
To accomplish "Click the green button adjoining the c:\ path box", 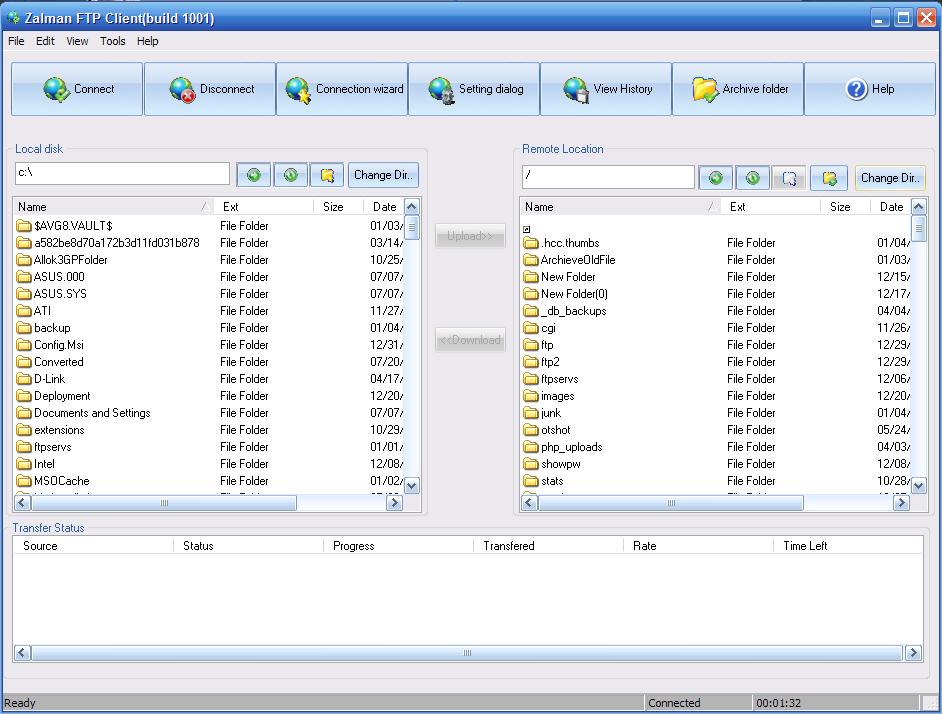I will pos(254,175).
